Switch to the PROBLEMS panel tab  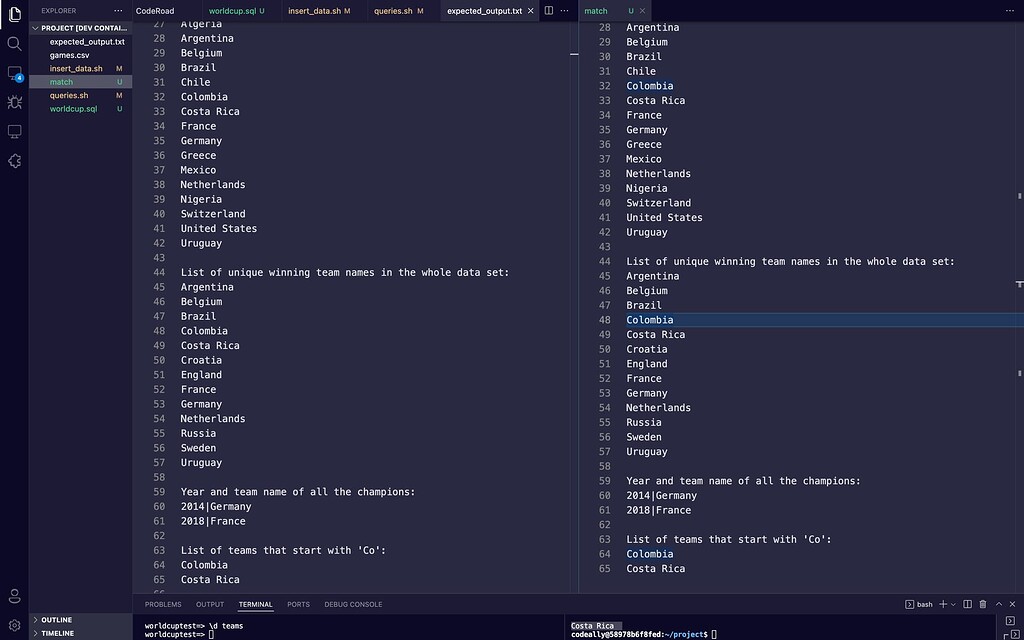click(163, 604)
